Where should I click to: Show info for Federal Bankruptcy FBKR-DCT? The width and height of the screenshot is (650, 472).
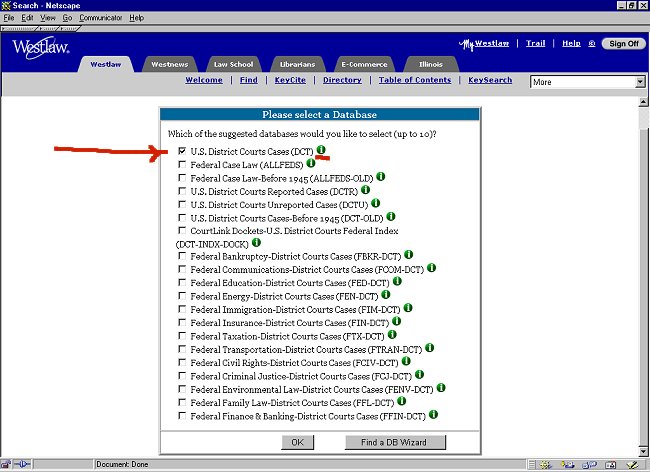[408, 254]
